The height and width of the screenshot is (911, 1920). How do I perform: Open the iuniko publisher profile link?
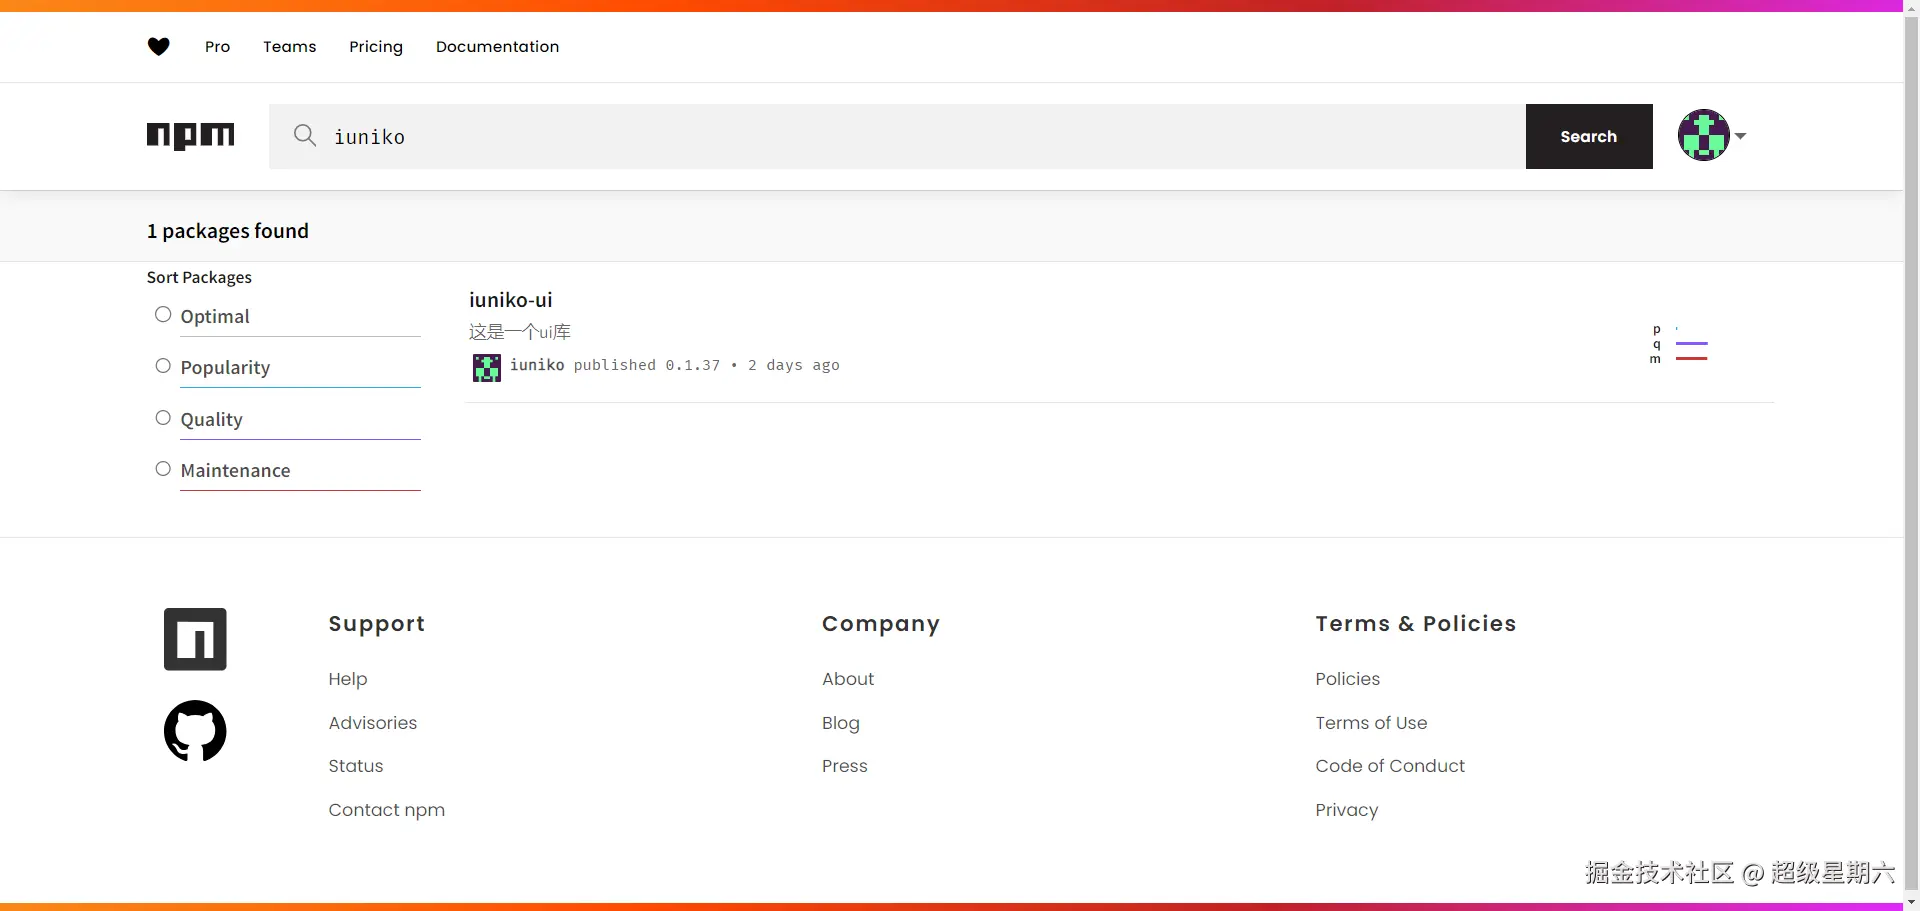coord(537,365)
